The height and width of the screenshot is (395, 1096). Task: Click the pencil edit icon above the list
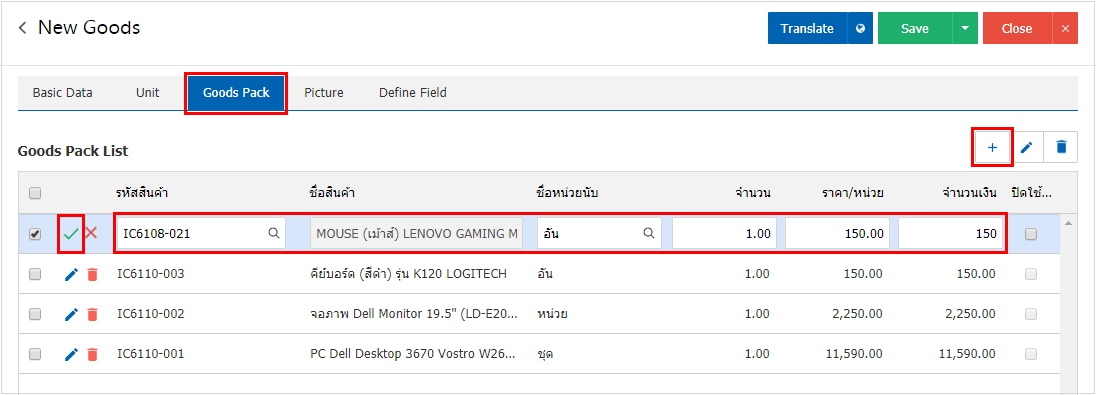pos(1027,147)
